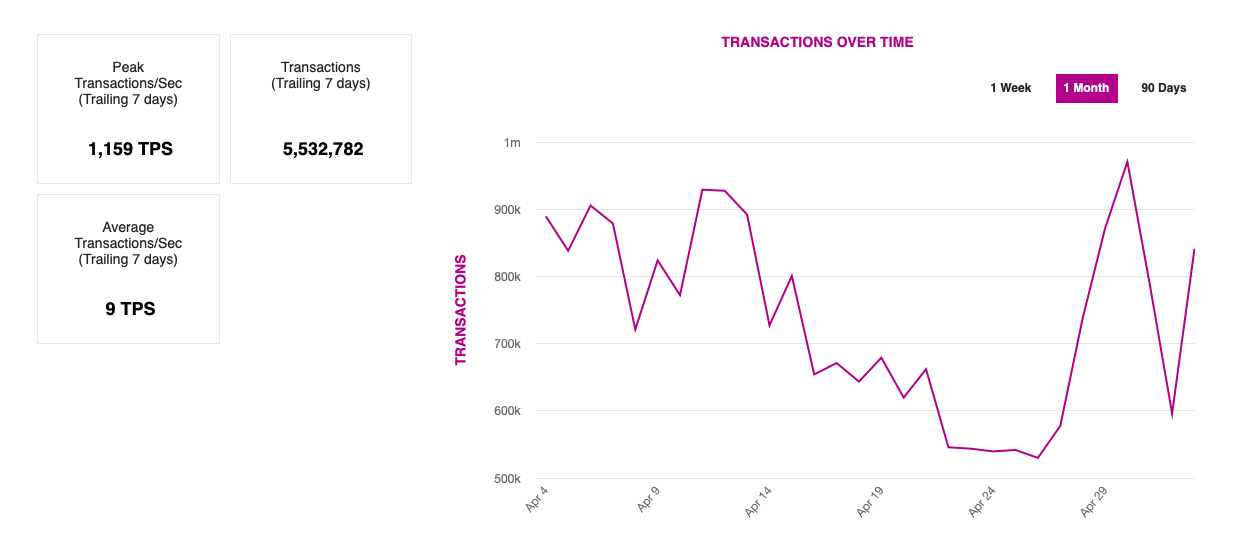1237x548 pixels.
Task: Select the 1 Month range button
Action: tap(1086, 88)
